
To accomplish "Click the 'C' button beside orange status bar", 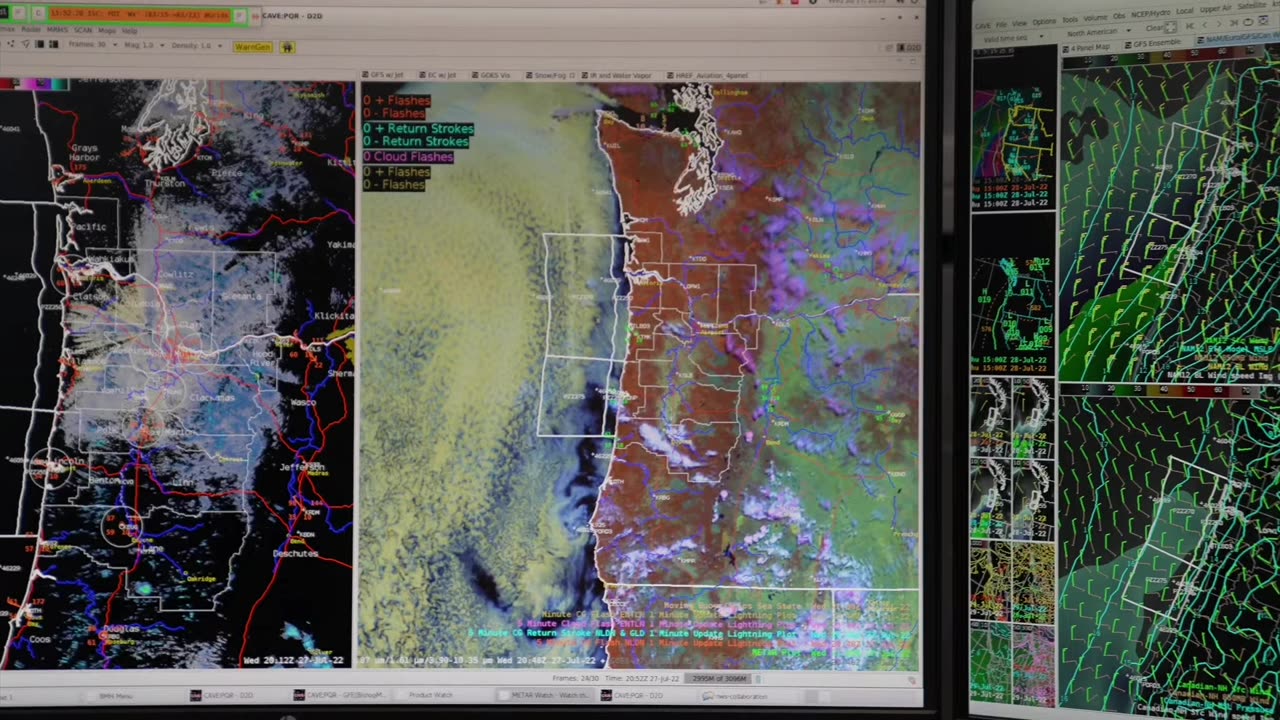I will pos(38,13).
